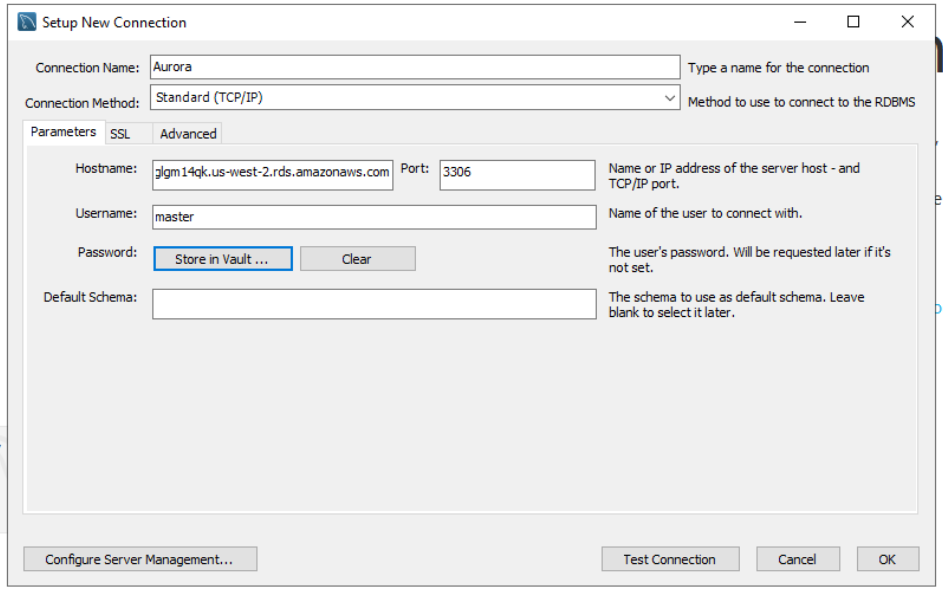Click the 'Password:' label
This screenshot has height=598, width=943.
tap(107, 253)
